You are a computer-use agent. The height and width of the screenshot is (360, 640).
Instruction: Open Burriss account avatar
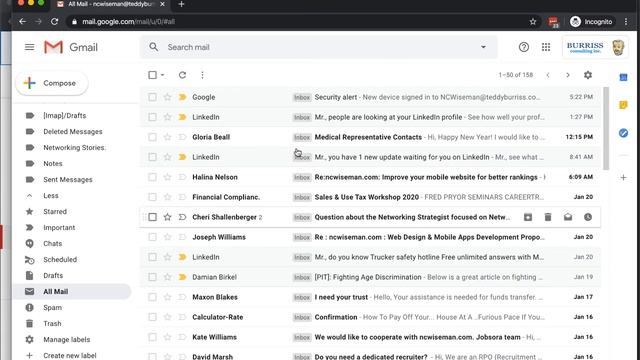pyautogui.click(x=618, y=47)
